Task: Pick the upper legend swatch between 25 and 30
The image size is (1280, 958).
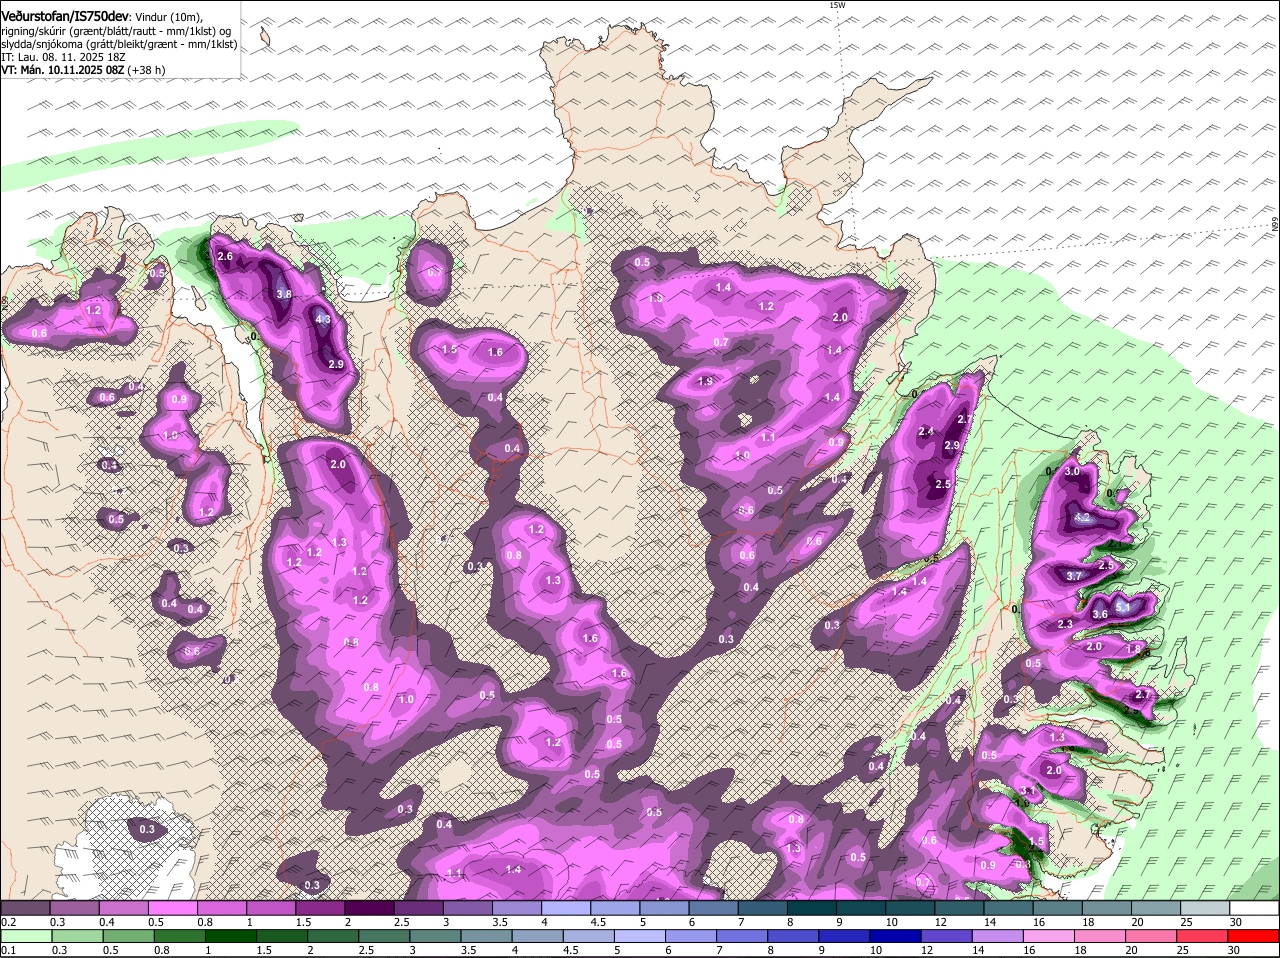Action: 1206,908
